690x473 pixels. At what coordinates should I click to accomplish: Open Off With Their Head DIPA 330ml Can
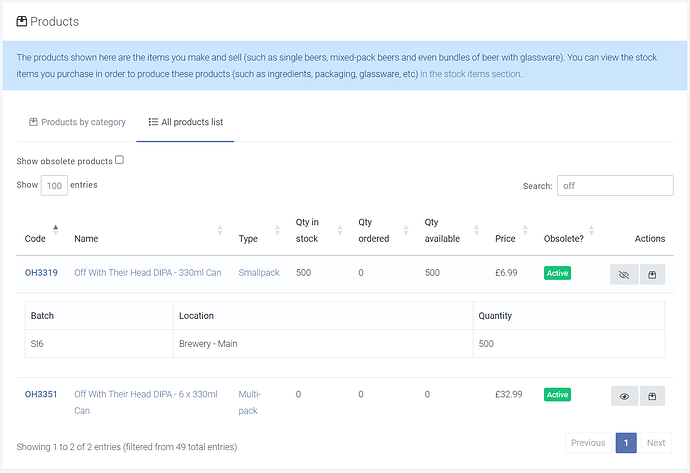(148, 273)
